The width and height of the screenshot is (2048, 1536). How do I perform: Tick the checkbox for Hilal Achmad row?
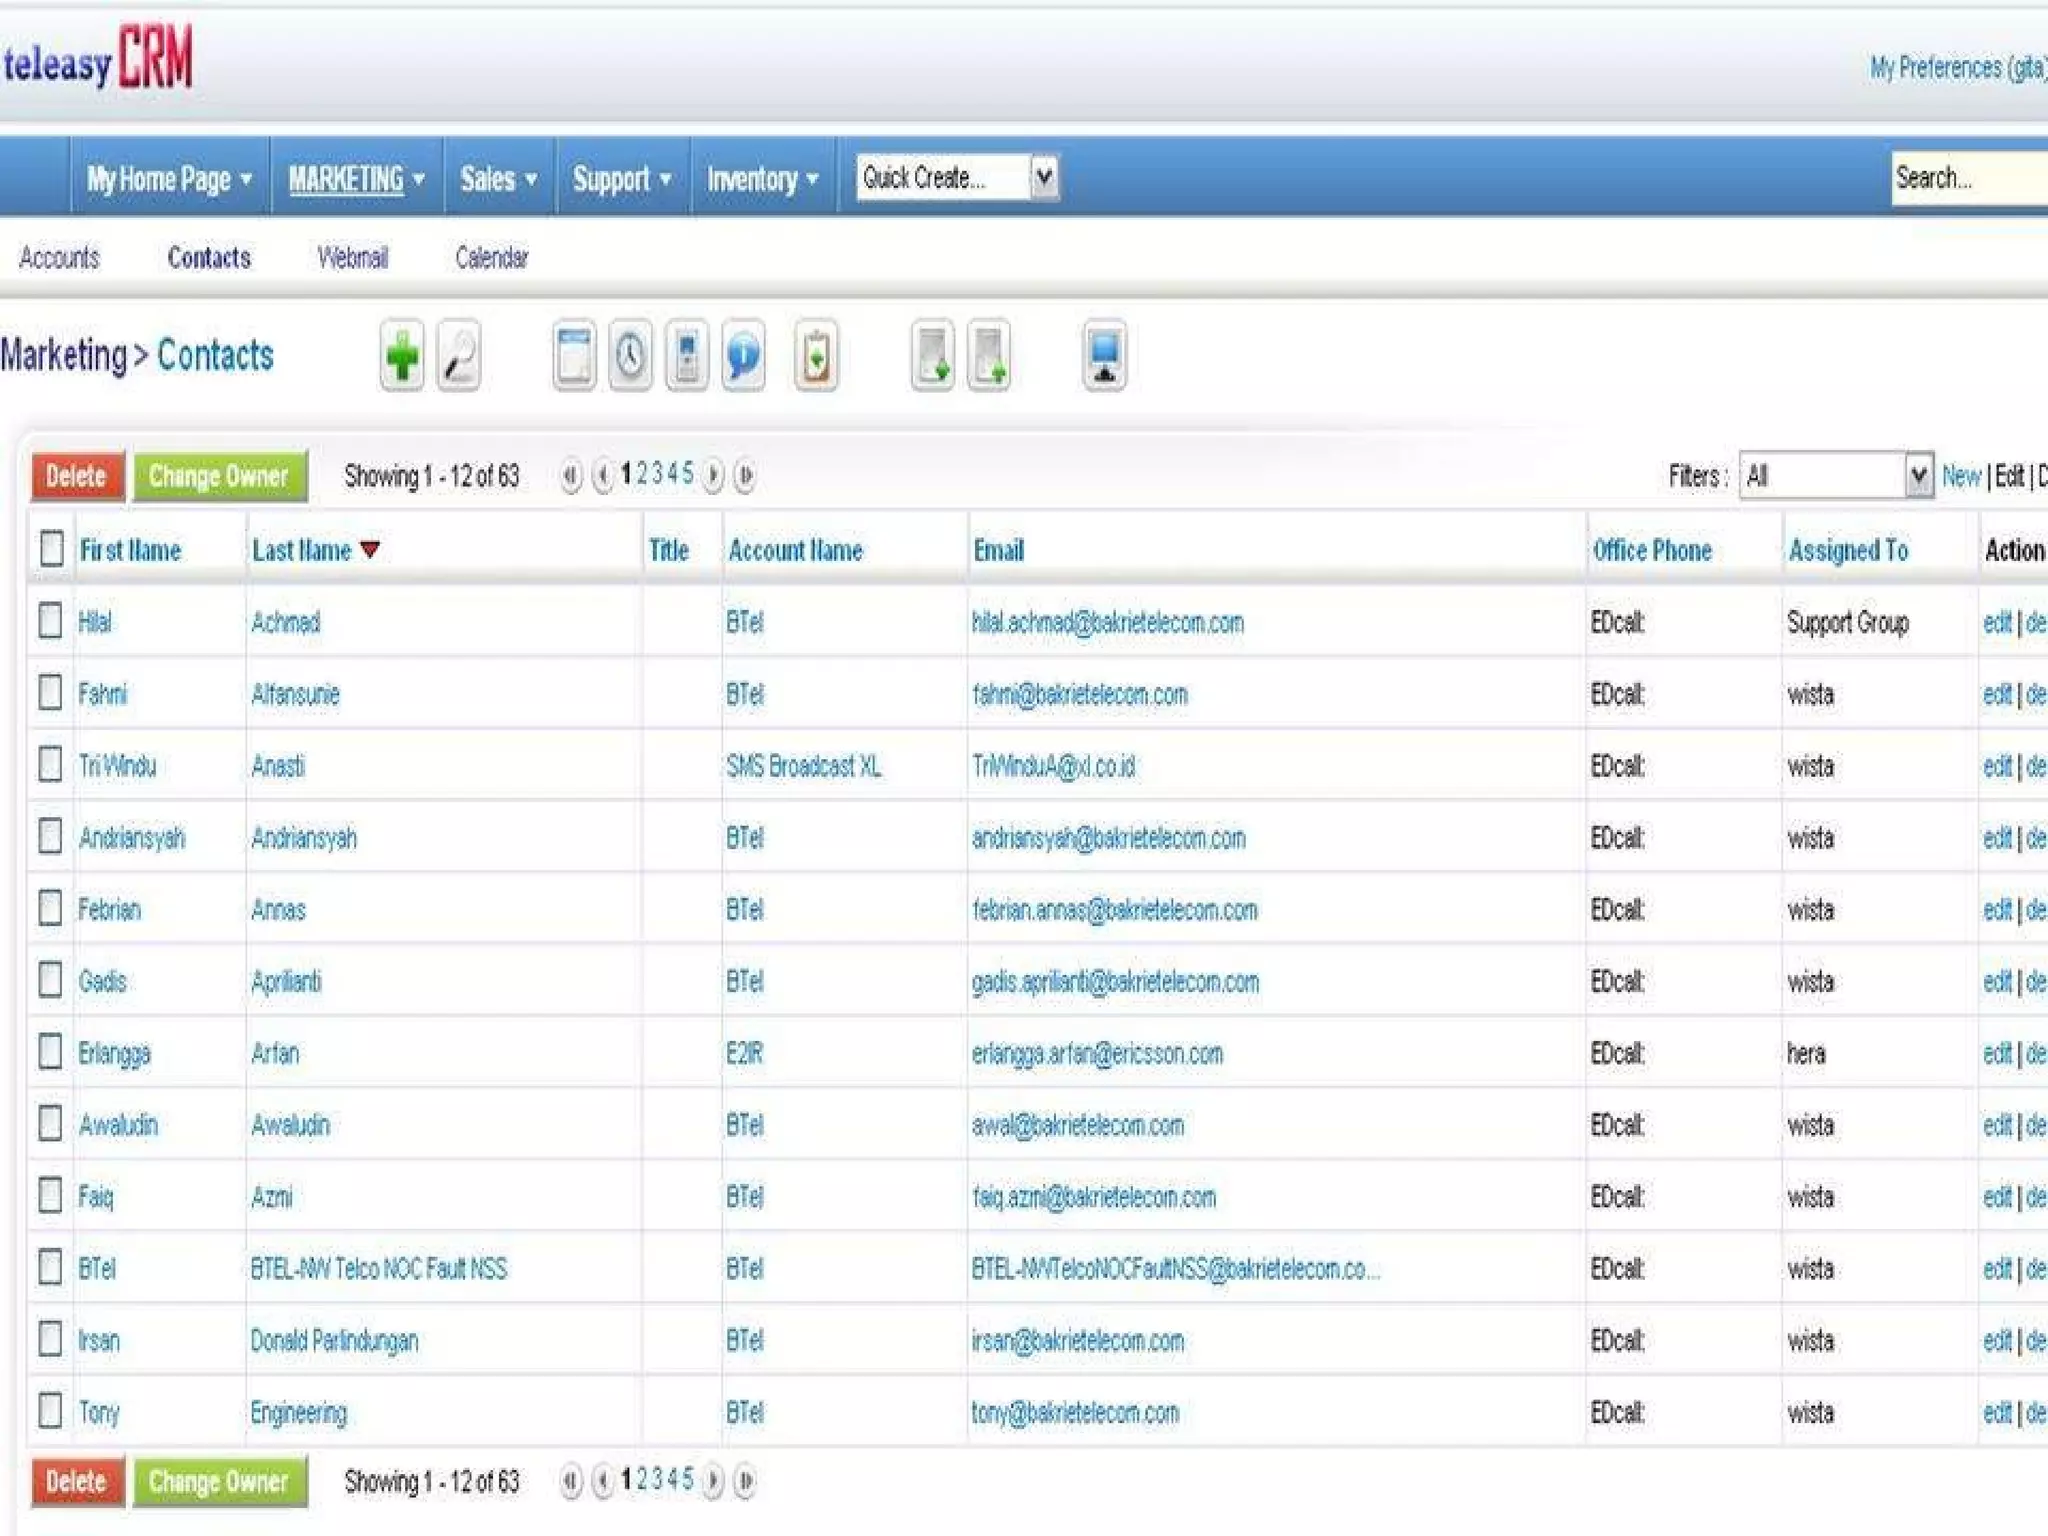(50, 621)
